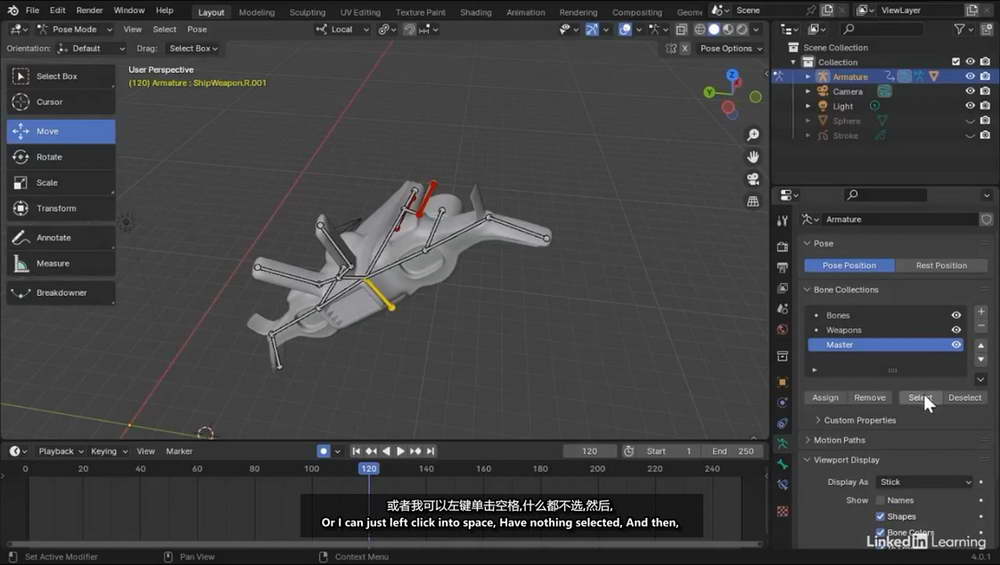Choose the Move tool
The height and width of the screenshot is (565, 1000).
coord(61,131)
